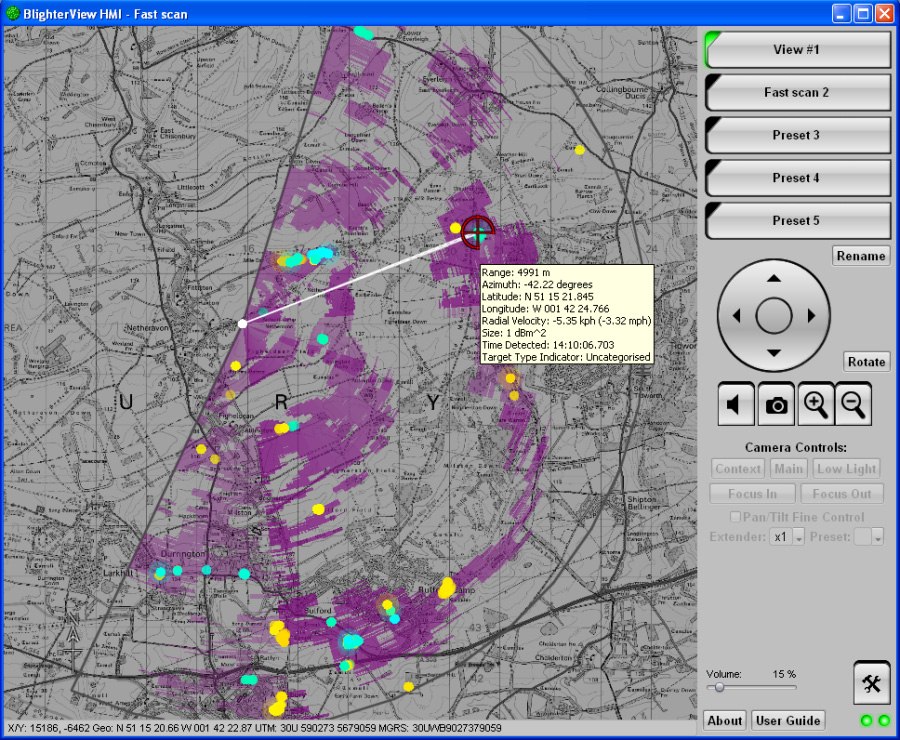Adjust the Volume slider handle
The height and width of the screenshot is (740, 900).
tap(718, 688)
